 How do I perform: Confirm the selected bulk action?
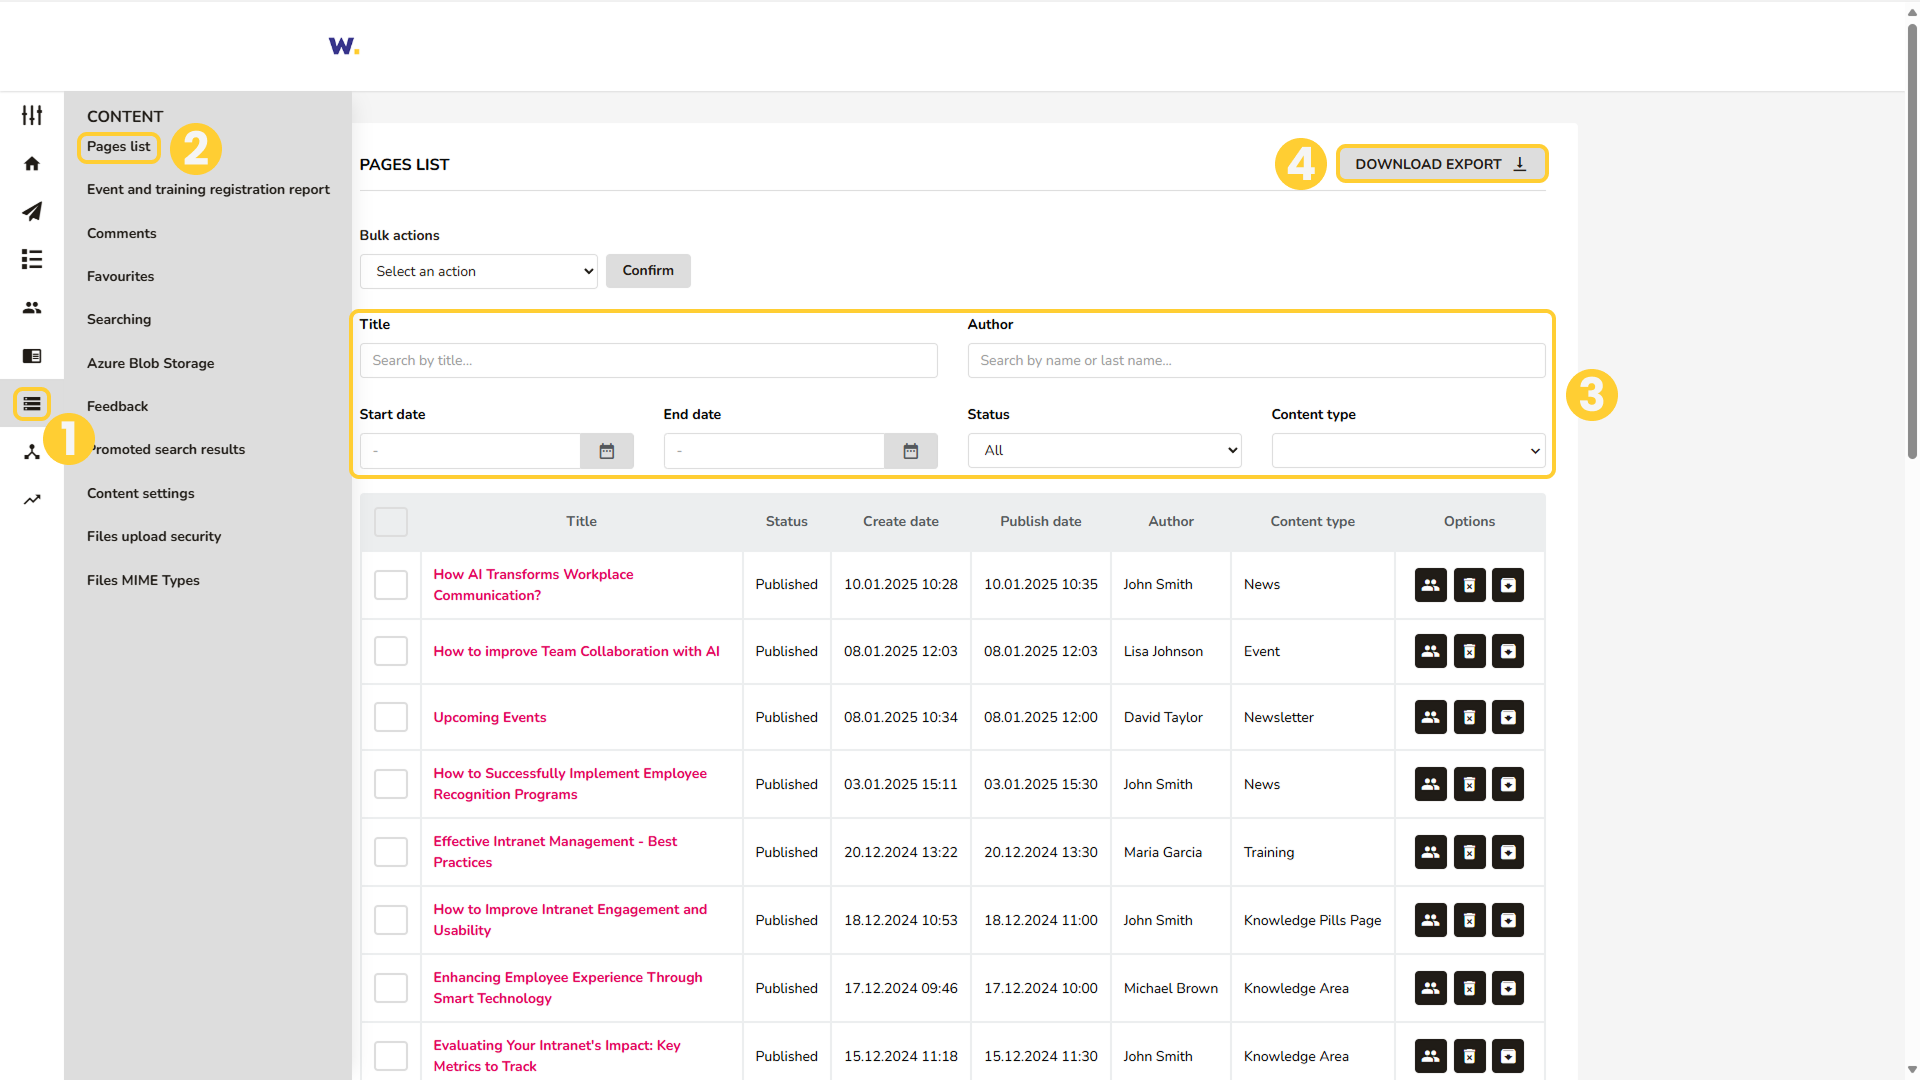point(648,271)
